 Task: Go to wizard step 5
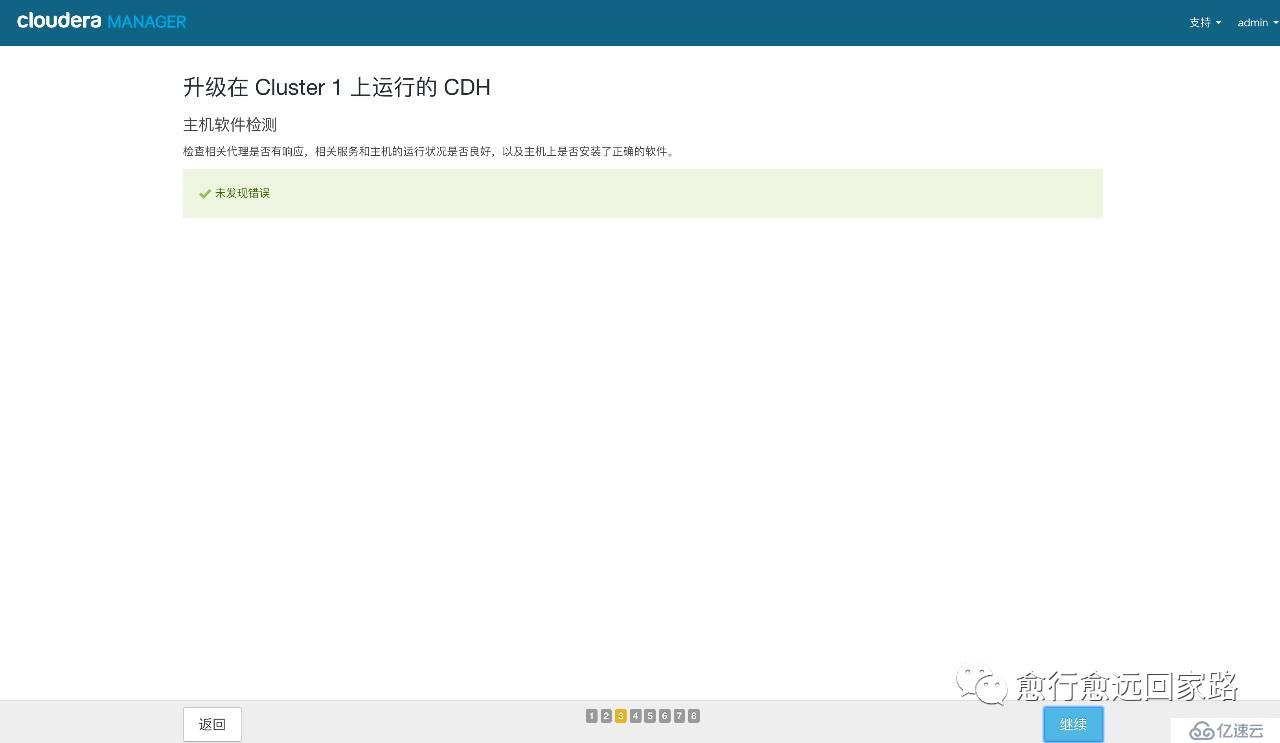click(x=650, y=716)
